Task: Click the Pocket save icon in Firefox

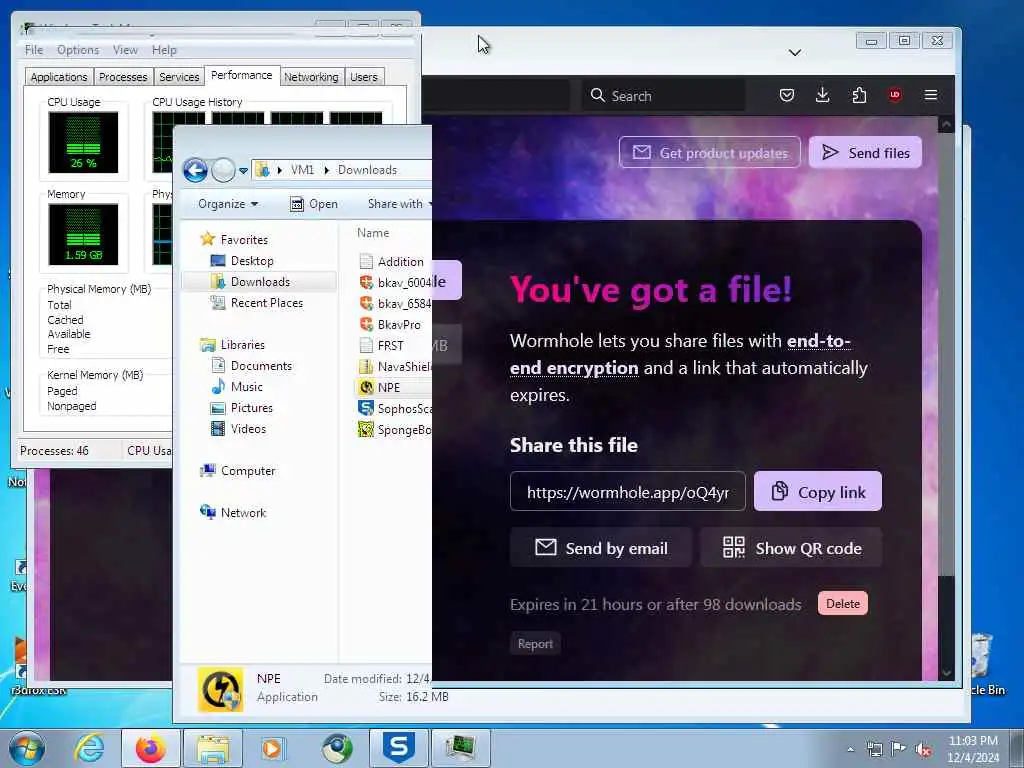Action: point(787,95)
